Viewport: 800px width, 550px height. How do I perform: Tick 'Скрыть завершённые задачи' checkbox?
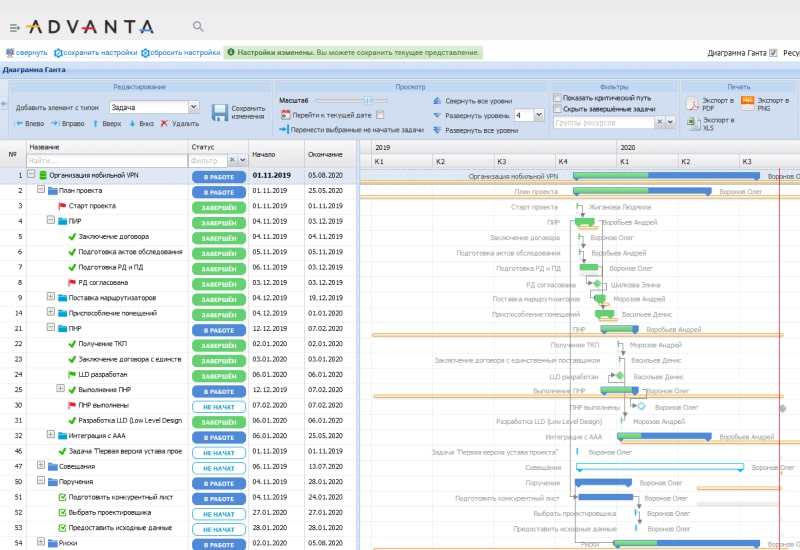click(557, 108)
